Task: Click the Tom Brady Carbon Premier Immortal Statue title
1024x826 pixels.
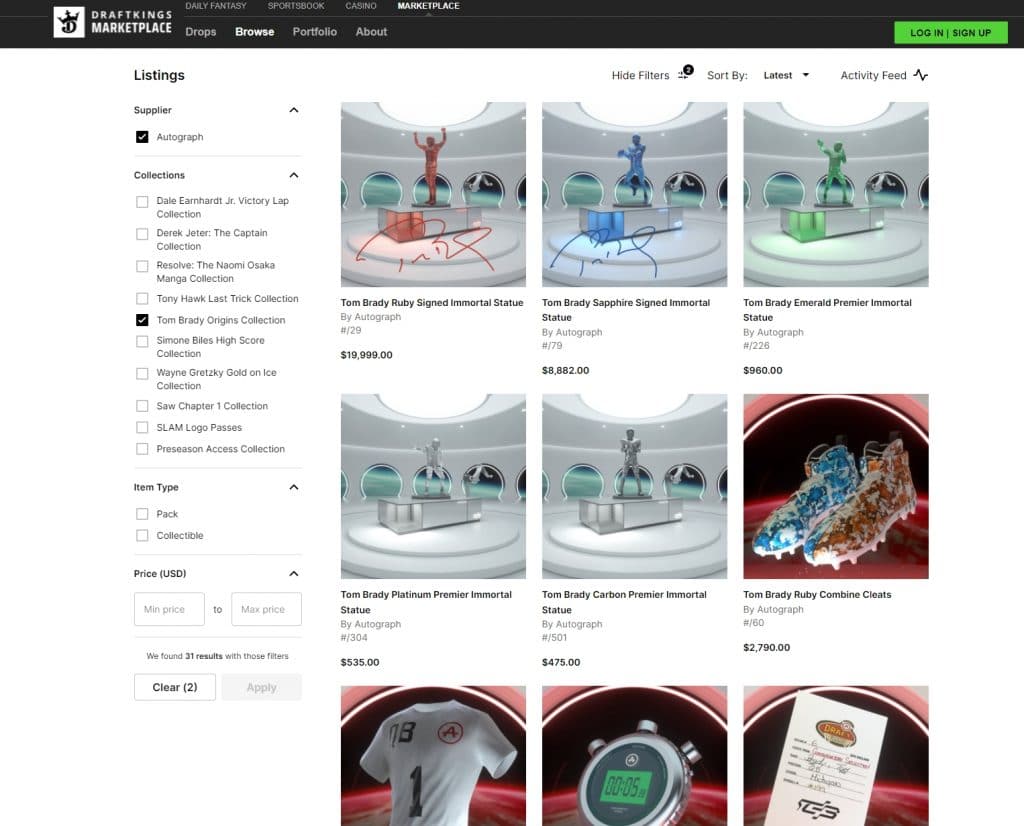Action: [624, 602]
